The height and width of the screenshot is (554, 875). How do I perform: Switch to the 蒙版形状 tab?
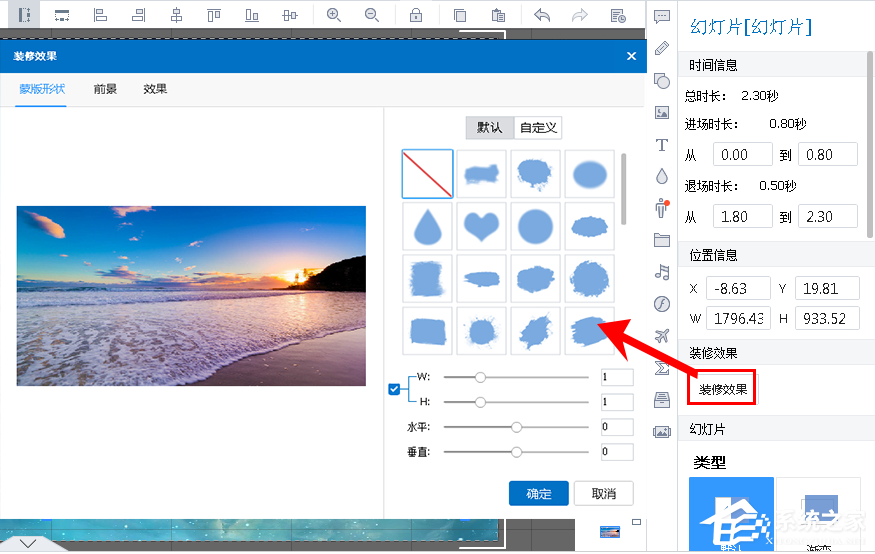coord(42,89)
